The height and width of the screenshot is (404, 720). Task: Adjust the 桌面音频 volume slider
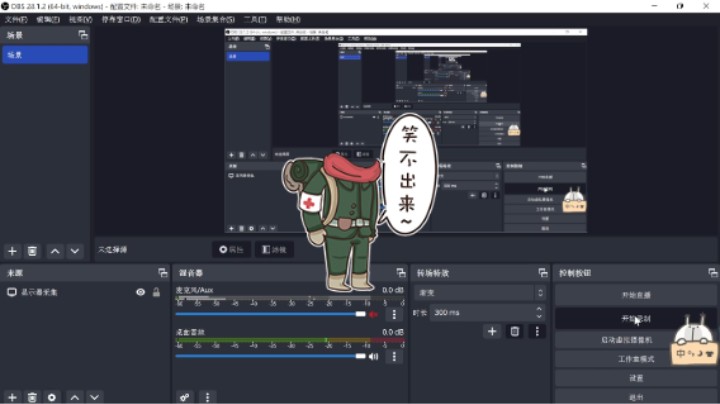click(270, 356)
